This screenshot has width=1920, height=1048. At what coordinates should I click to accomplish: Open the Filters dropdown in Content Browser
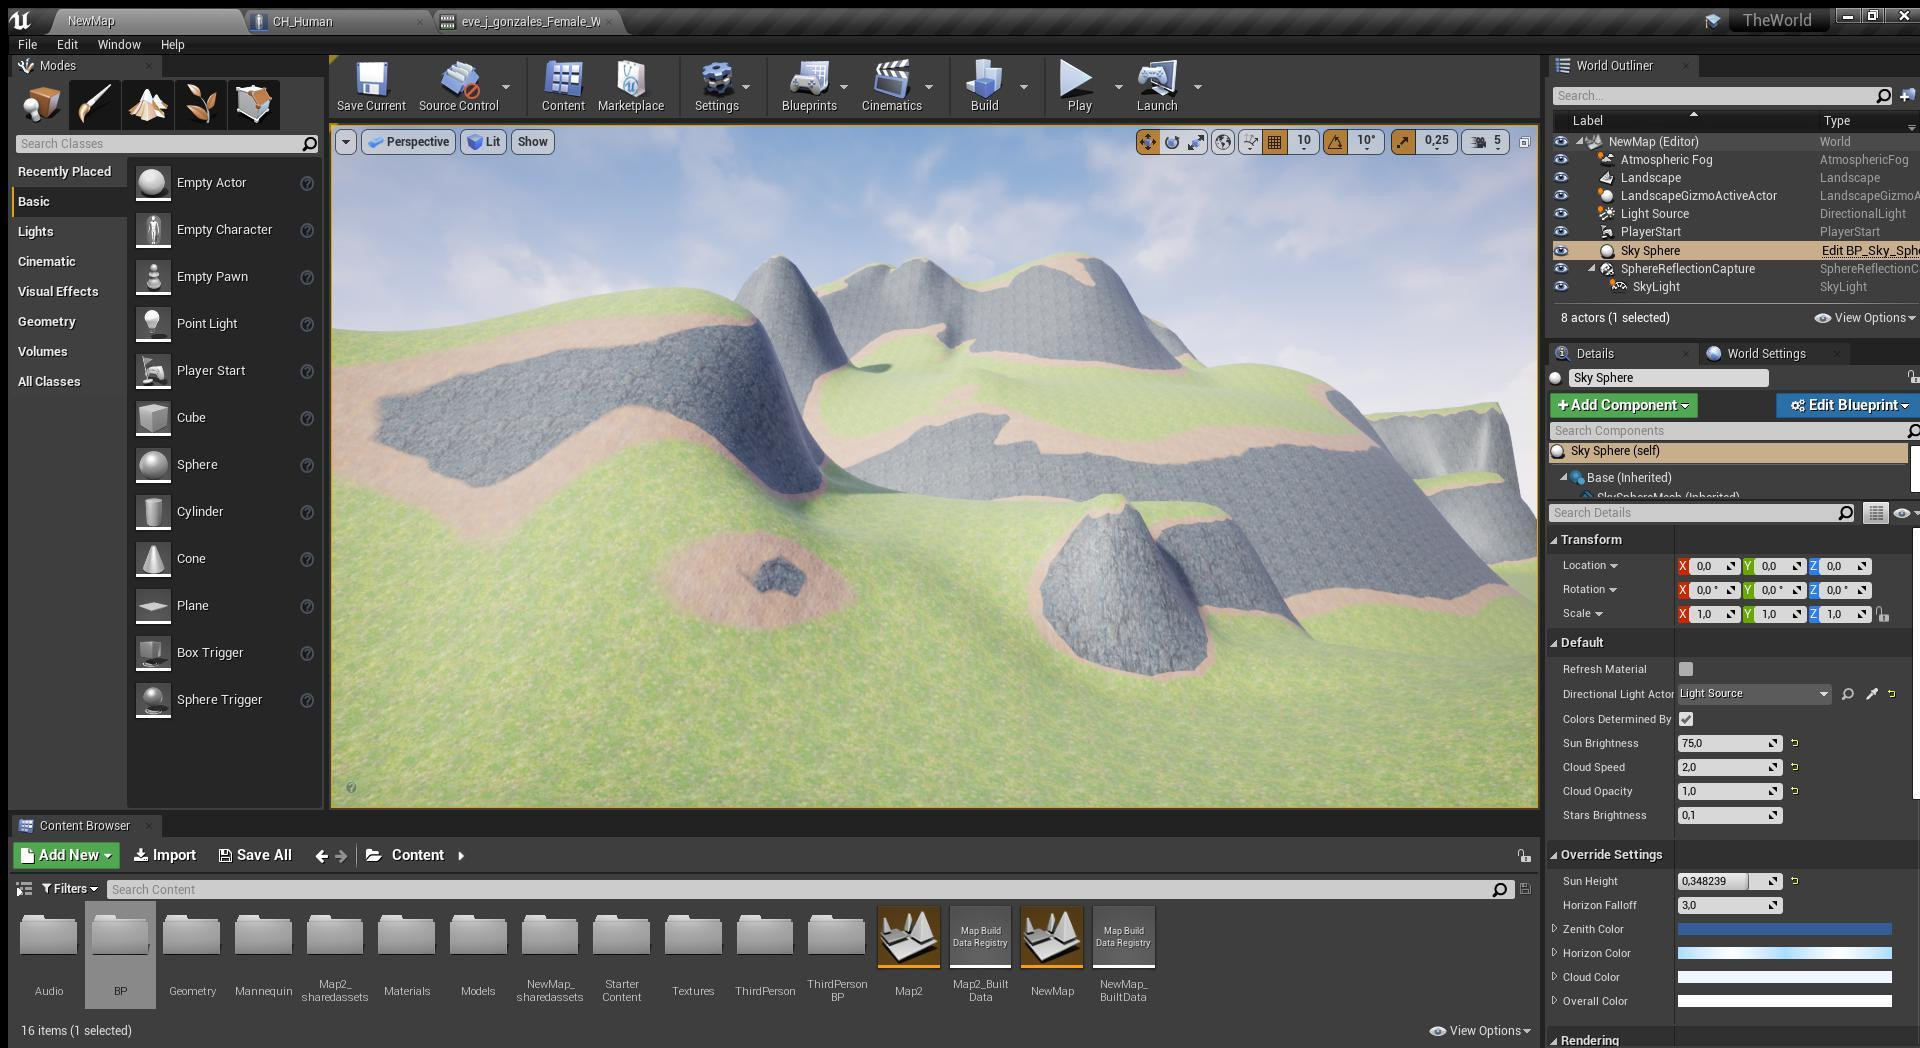pyautogui.click(x=69, y=889)
